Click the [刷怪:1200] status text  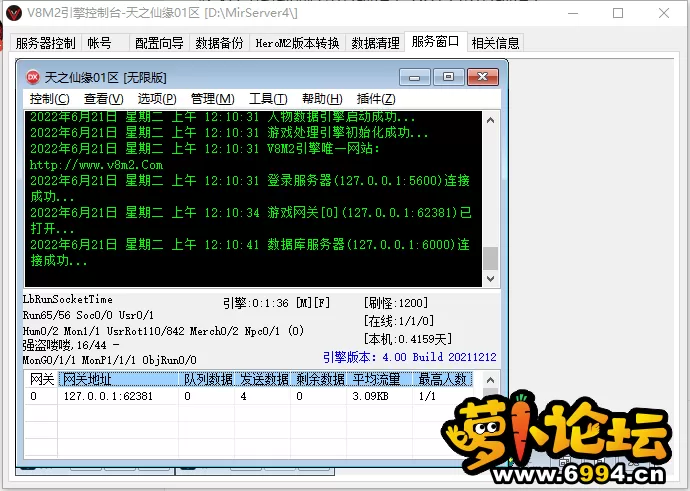click(396, 303)
